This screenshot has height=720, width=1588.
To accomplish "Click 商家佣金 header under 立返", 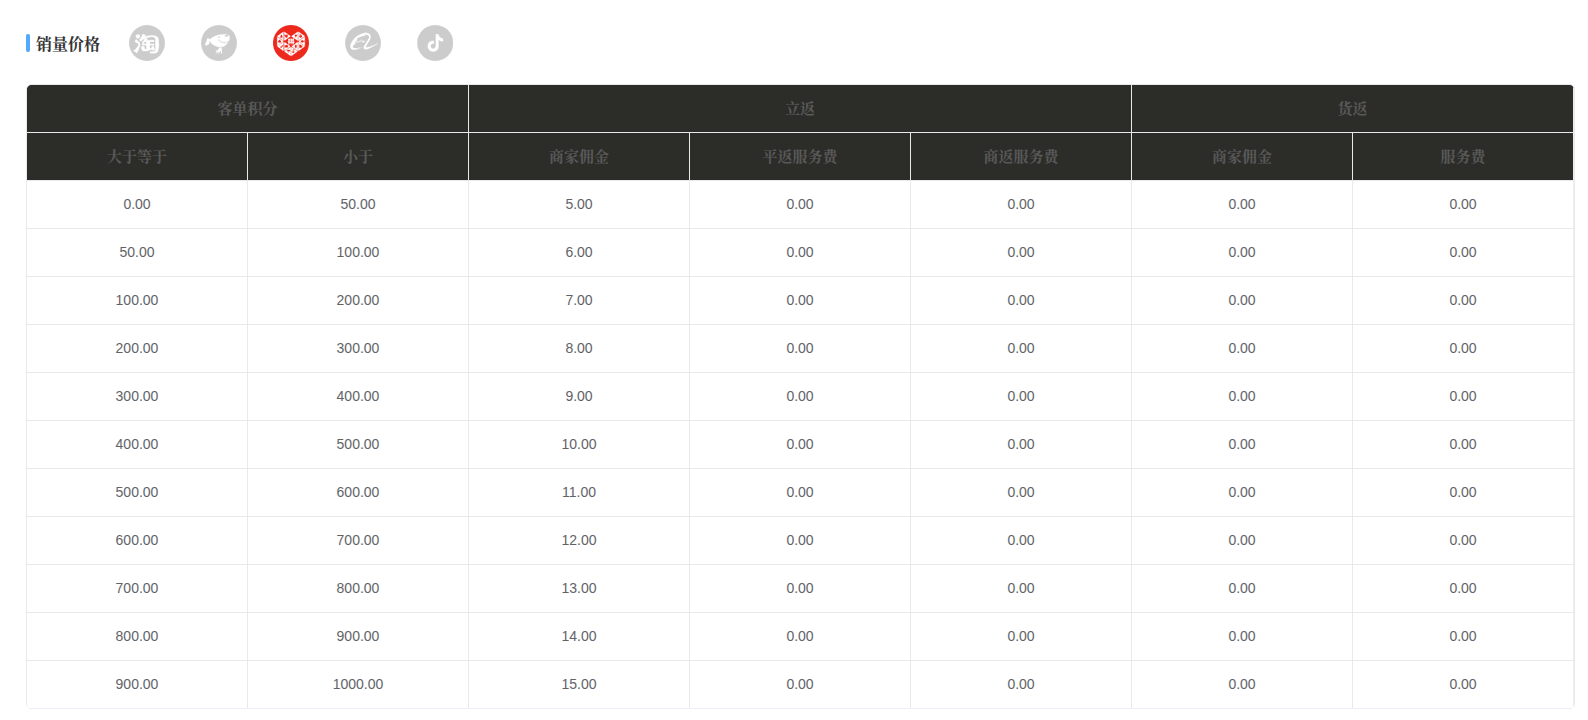I will (x=579, y=157).
